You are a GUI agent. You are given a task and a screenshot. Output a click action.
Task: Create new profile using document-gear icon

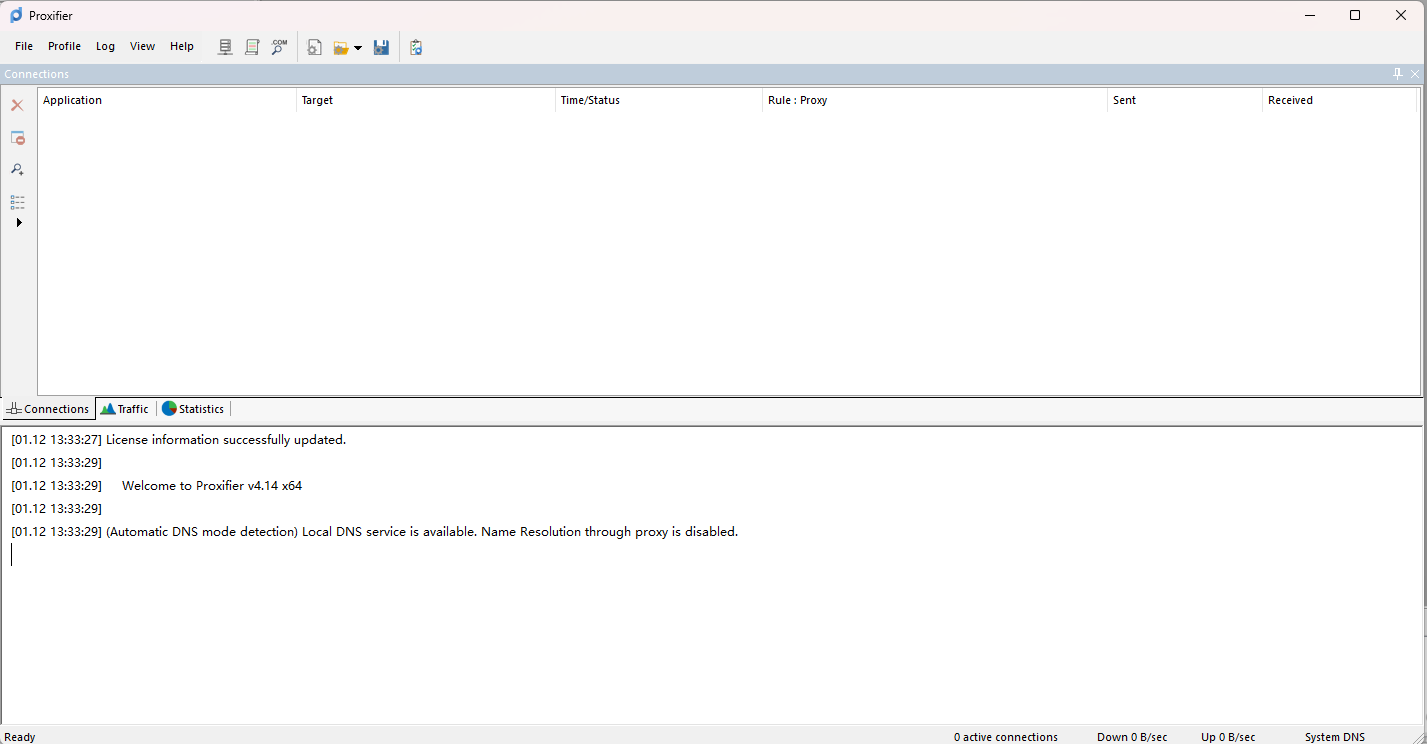pyautogui.click(x=314, y=47)
